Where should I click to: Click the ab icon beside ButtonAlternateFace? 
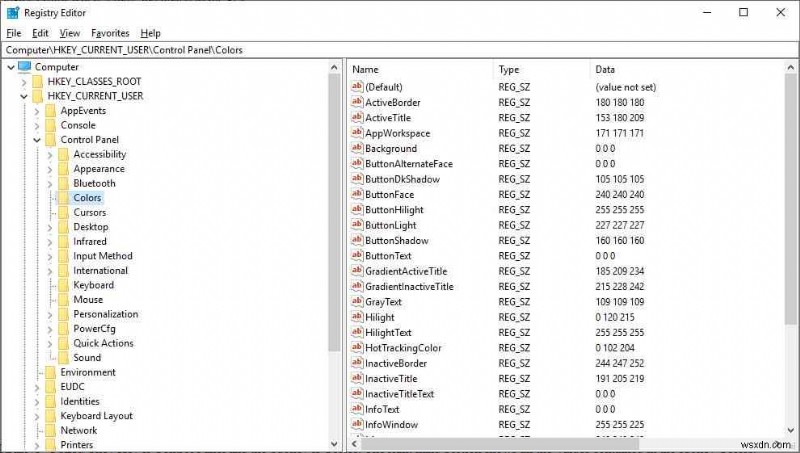(x=357, y=163)
